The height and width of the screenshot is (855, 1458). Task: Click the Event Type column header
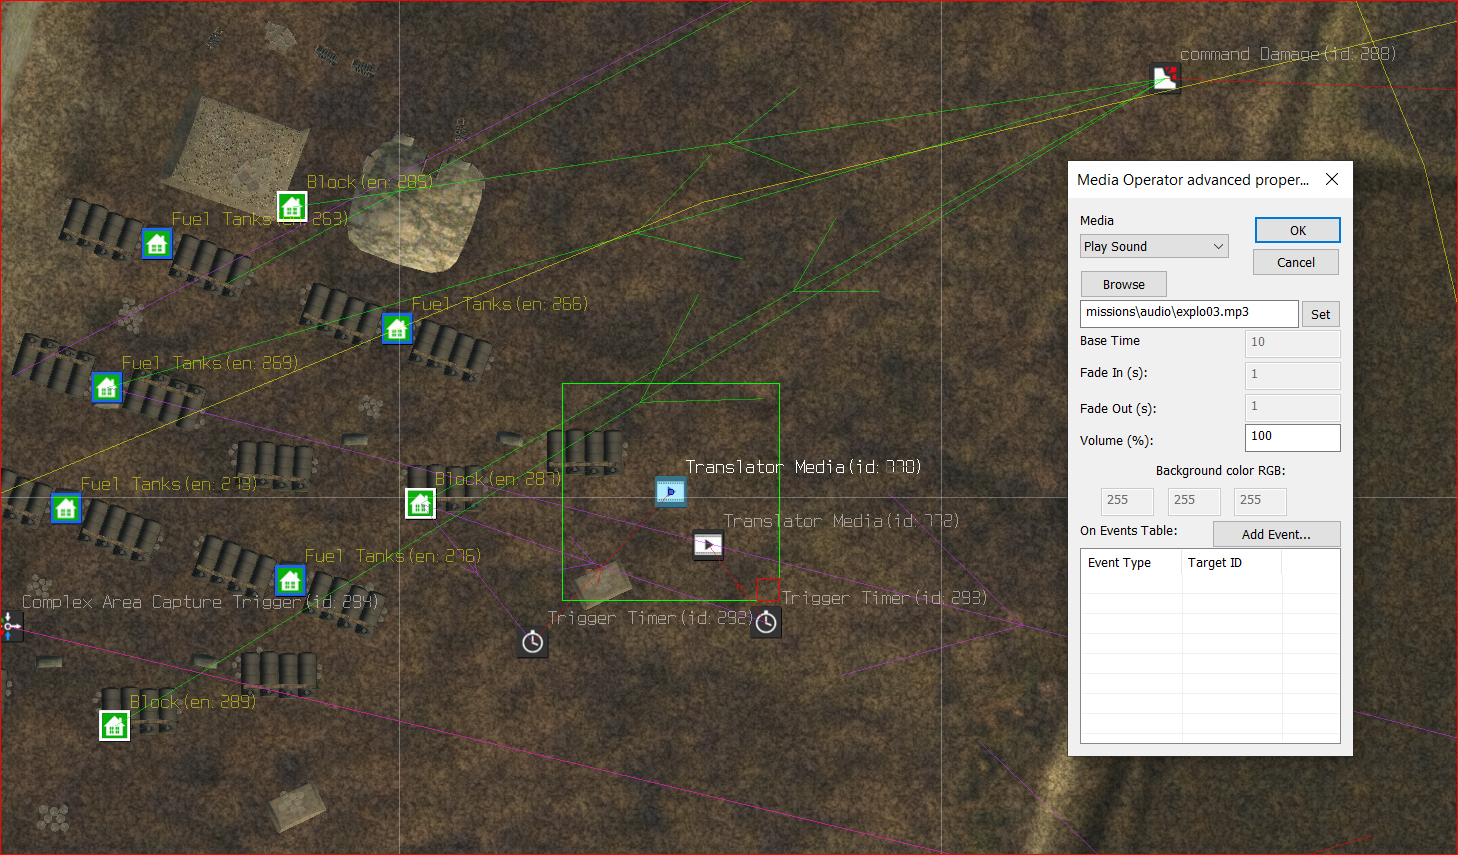click(1131, 563)
